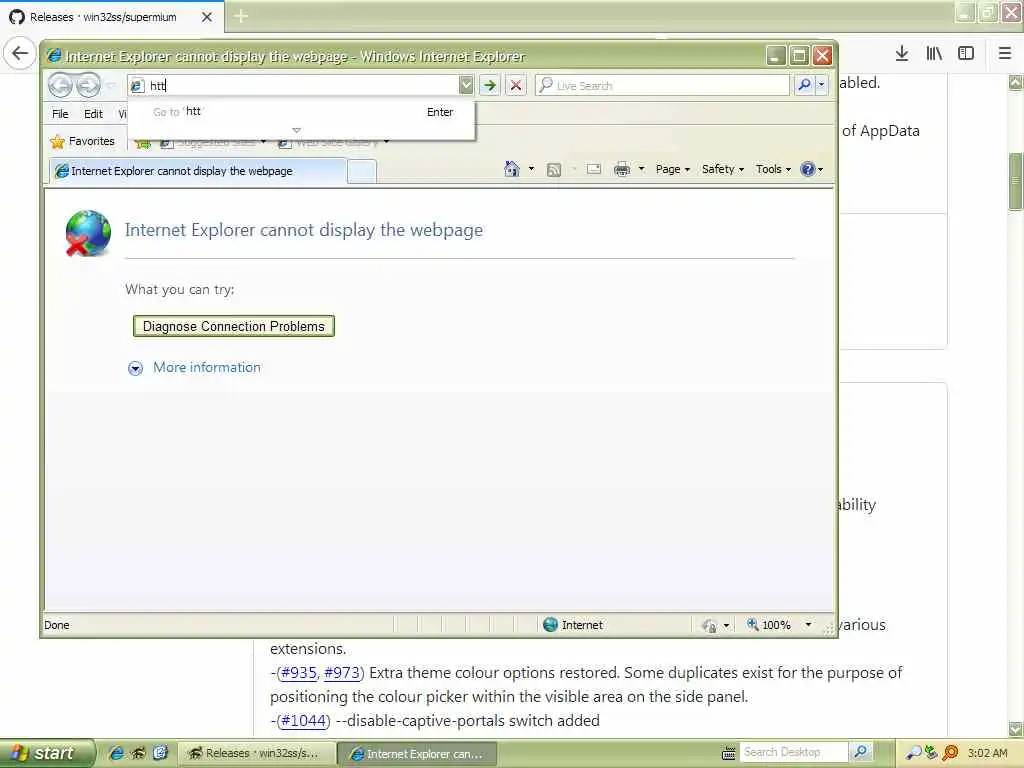Click the blue Help question mark icon

(808, 169)
